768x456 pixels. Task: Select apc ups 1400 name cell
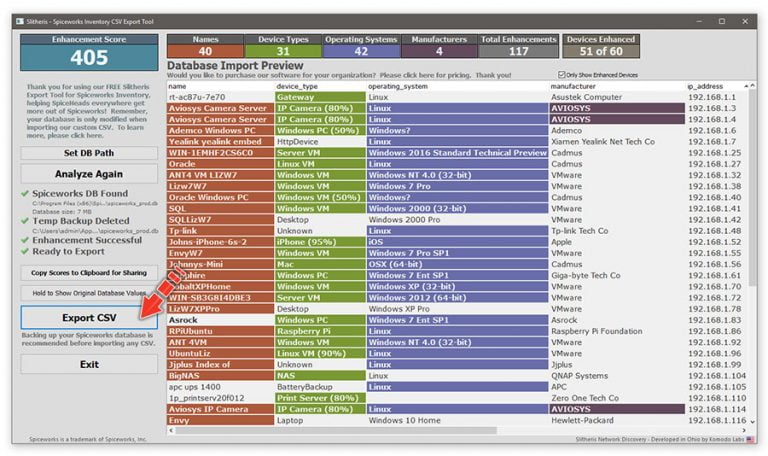point(220,387)
